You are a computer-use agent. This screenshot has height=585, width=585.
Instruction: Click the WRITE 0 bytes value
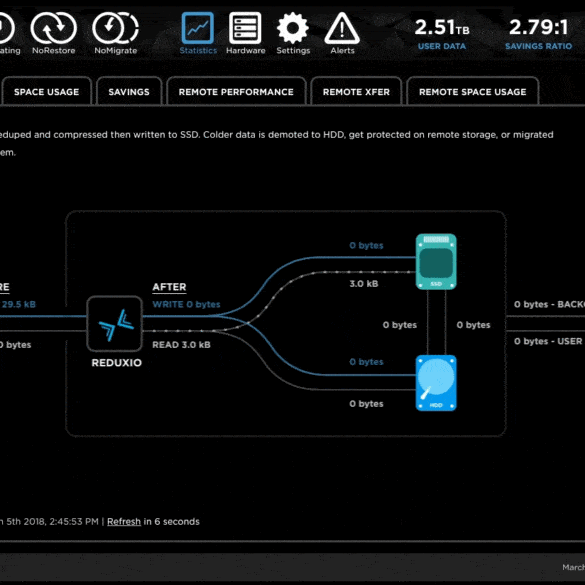(x=186, y=304)
